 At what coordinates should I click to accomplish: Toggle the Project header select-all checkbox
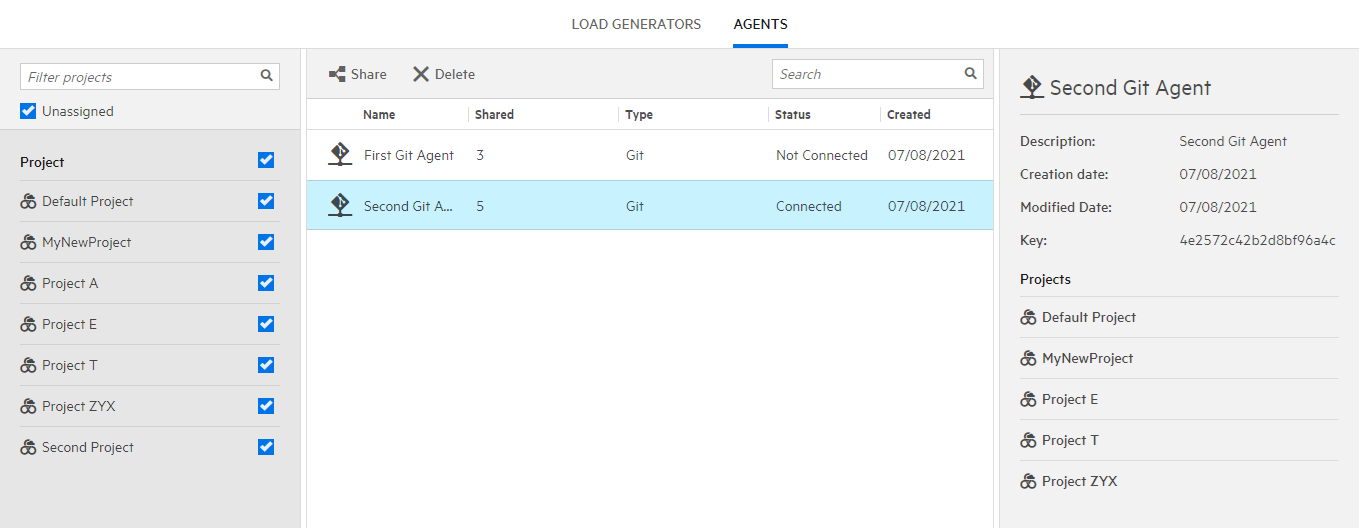pyautogui.click(x=266, y=160)
